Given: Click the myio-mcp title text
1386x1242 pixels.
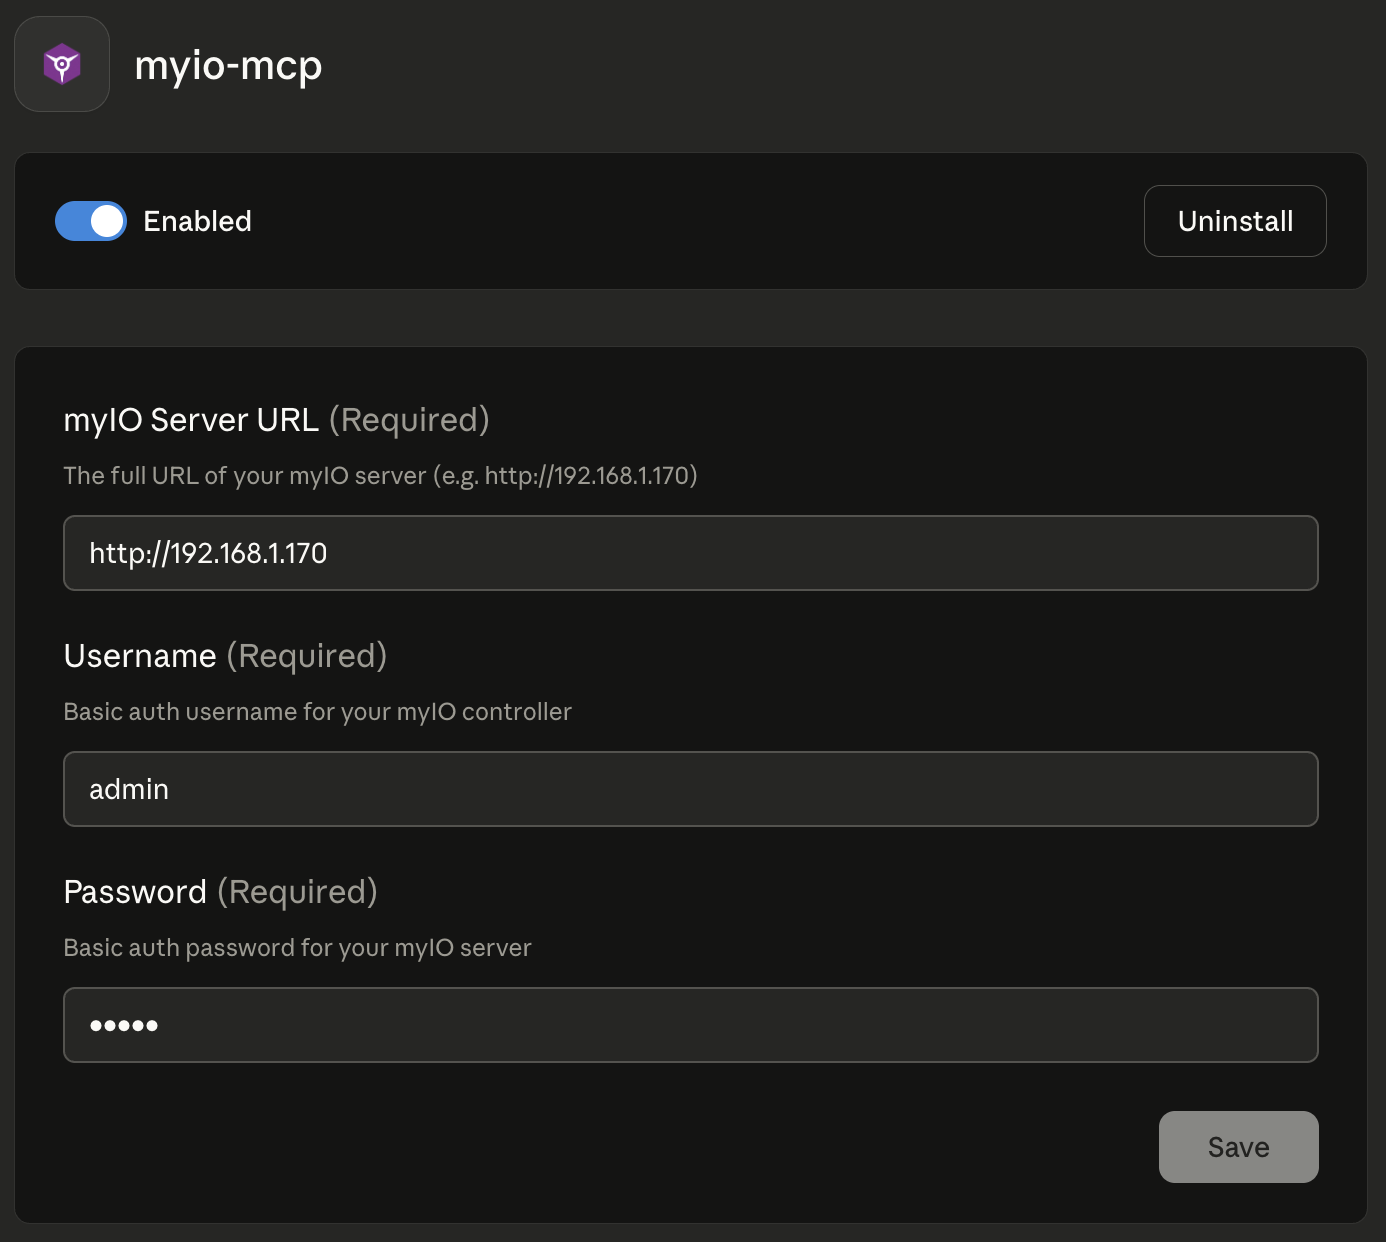Looking at the screenshot, I should [x=228, y=66].
